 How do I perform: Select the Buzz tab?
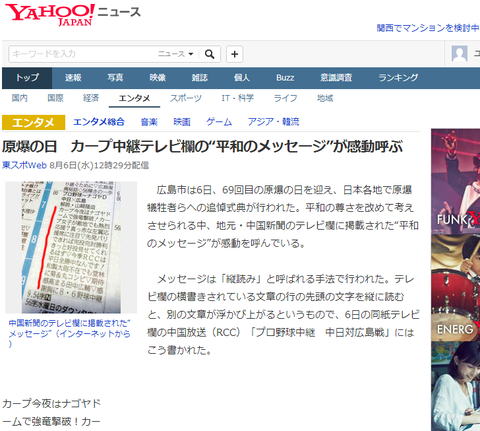click(x=285, y=78)
